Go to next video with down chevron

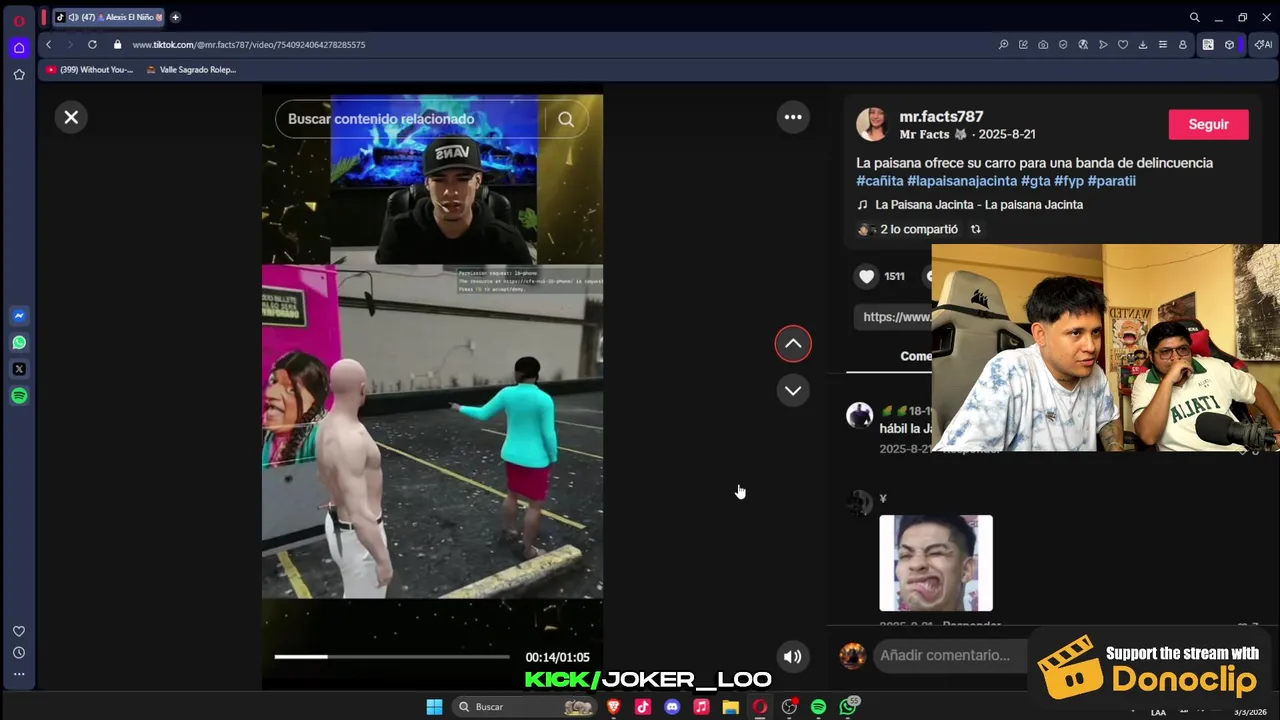tap(793, 390)
